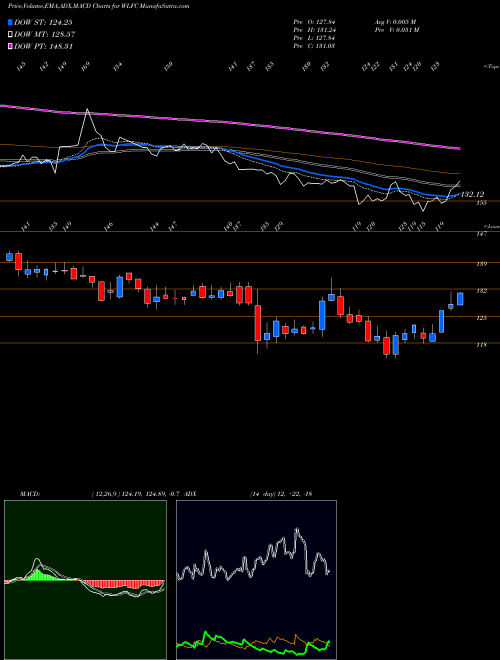This screenshot has width=500, height=660.
Task: Click the 132.12 EMA price label
Action: pos(472,194)
